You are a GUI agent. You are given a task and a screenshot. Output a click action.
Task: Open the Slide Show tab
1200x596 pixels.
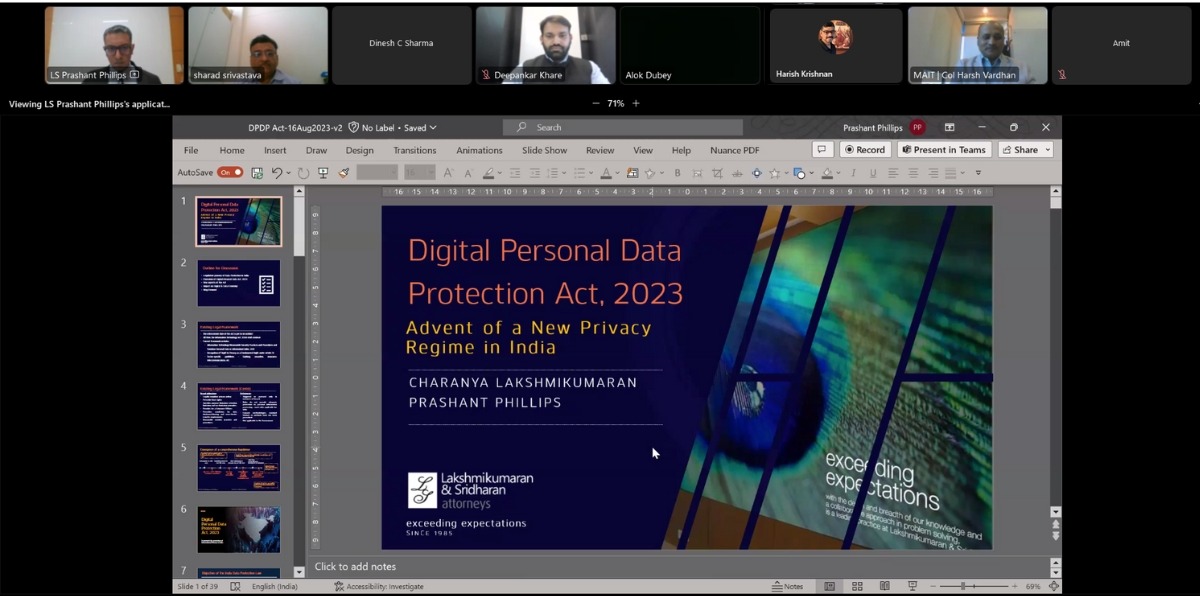click(x=544, y=150)
